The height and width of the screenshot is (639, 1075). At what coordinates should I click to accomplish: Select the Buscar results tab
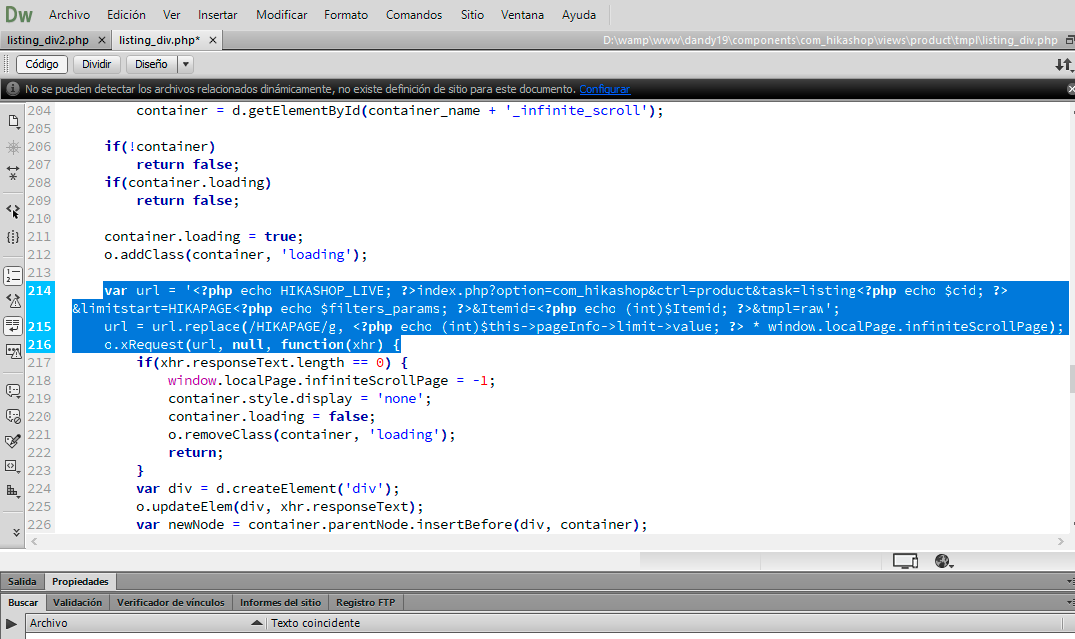pyautogui.click(x=23, y=603)
